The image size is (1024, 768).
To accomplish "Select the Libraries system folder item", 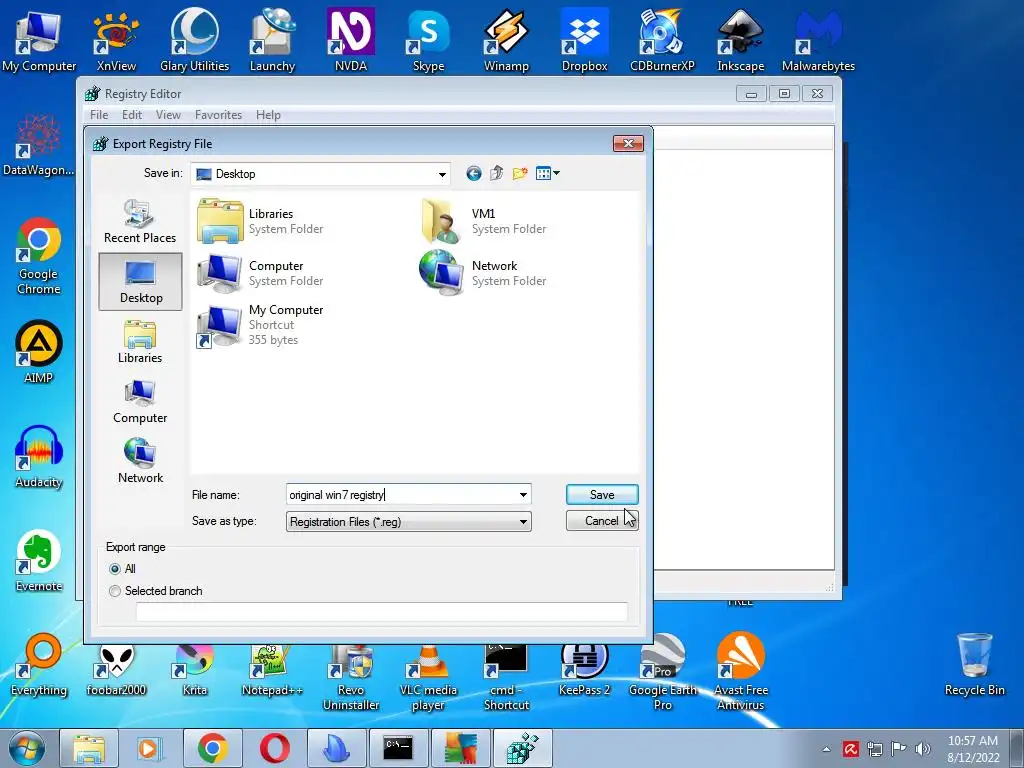I will tap(261, 221).
